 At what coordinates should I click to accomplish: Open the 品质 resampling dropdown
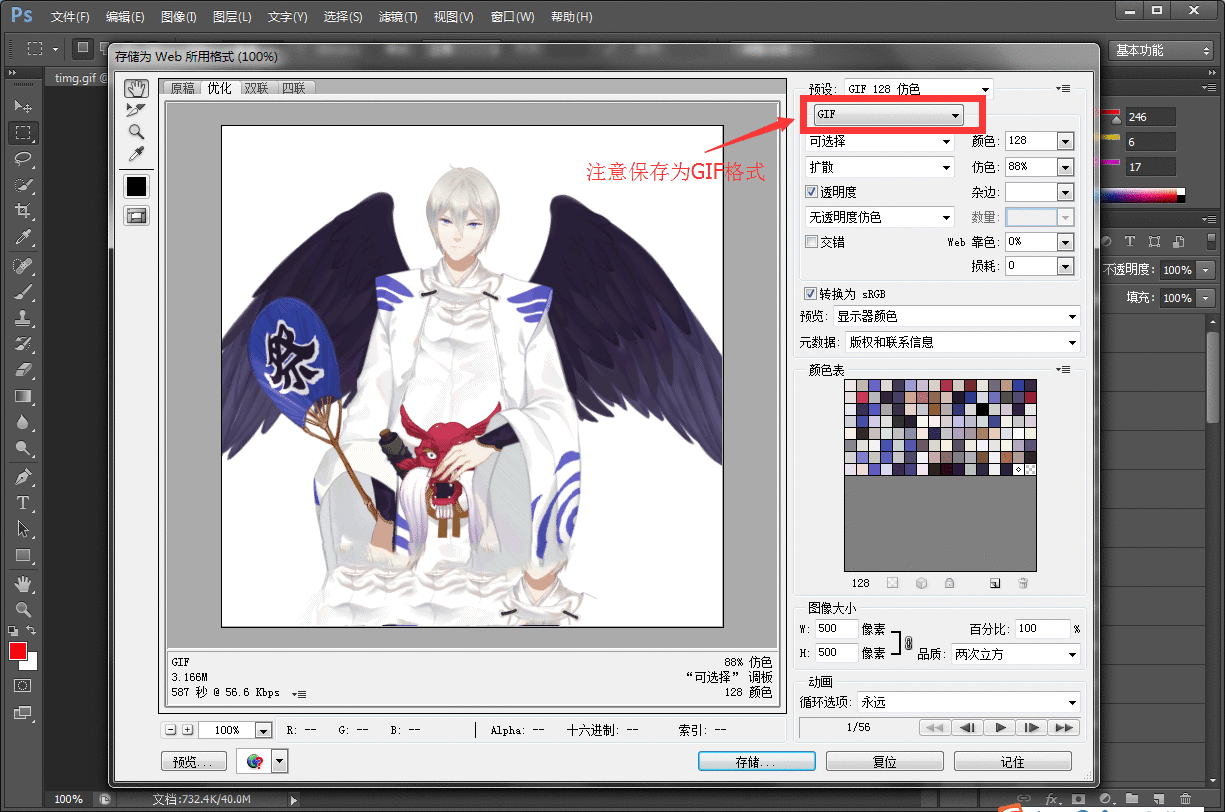click(x=1014, y=654)
